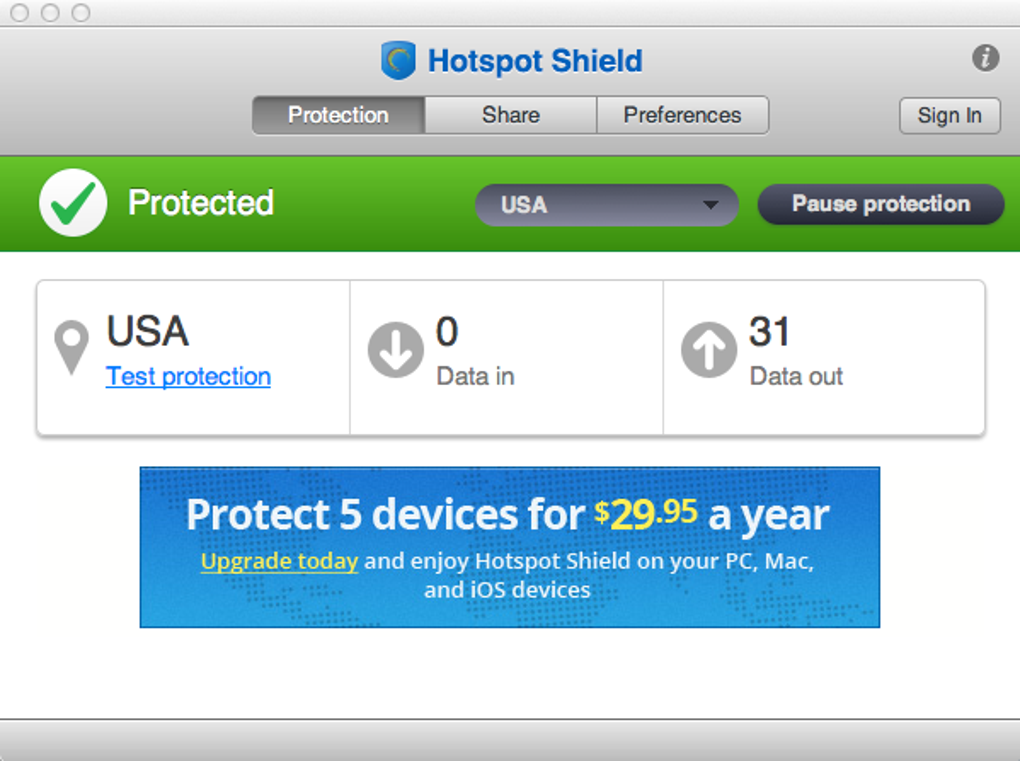Go to the Preferences tab
Viewport: 1020px width, 761px height.
(682, 115)
